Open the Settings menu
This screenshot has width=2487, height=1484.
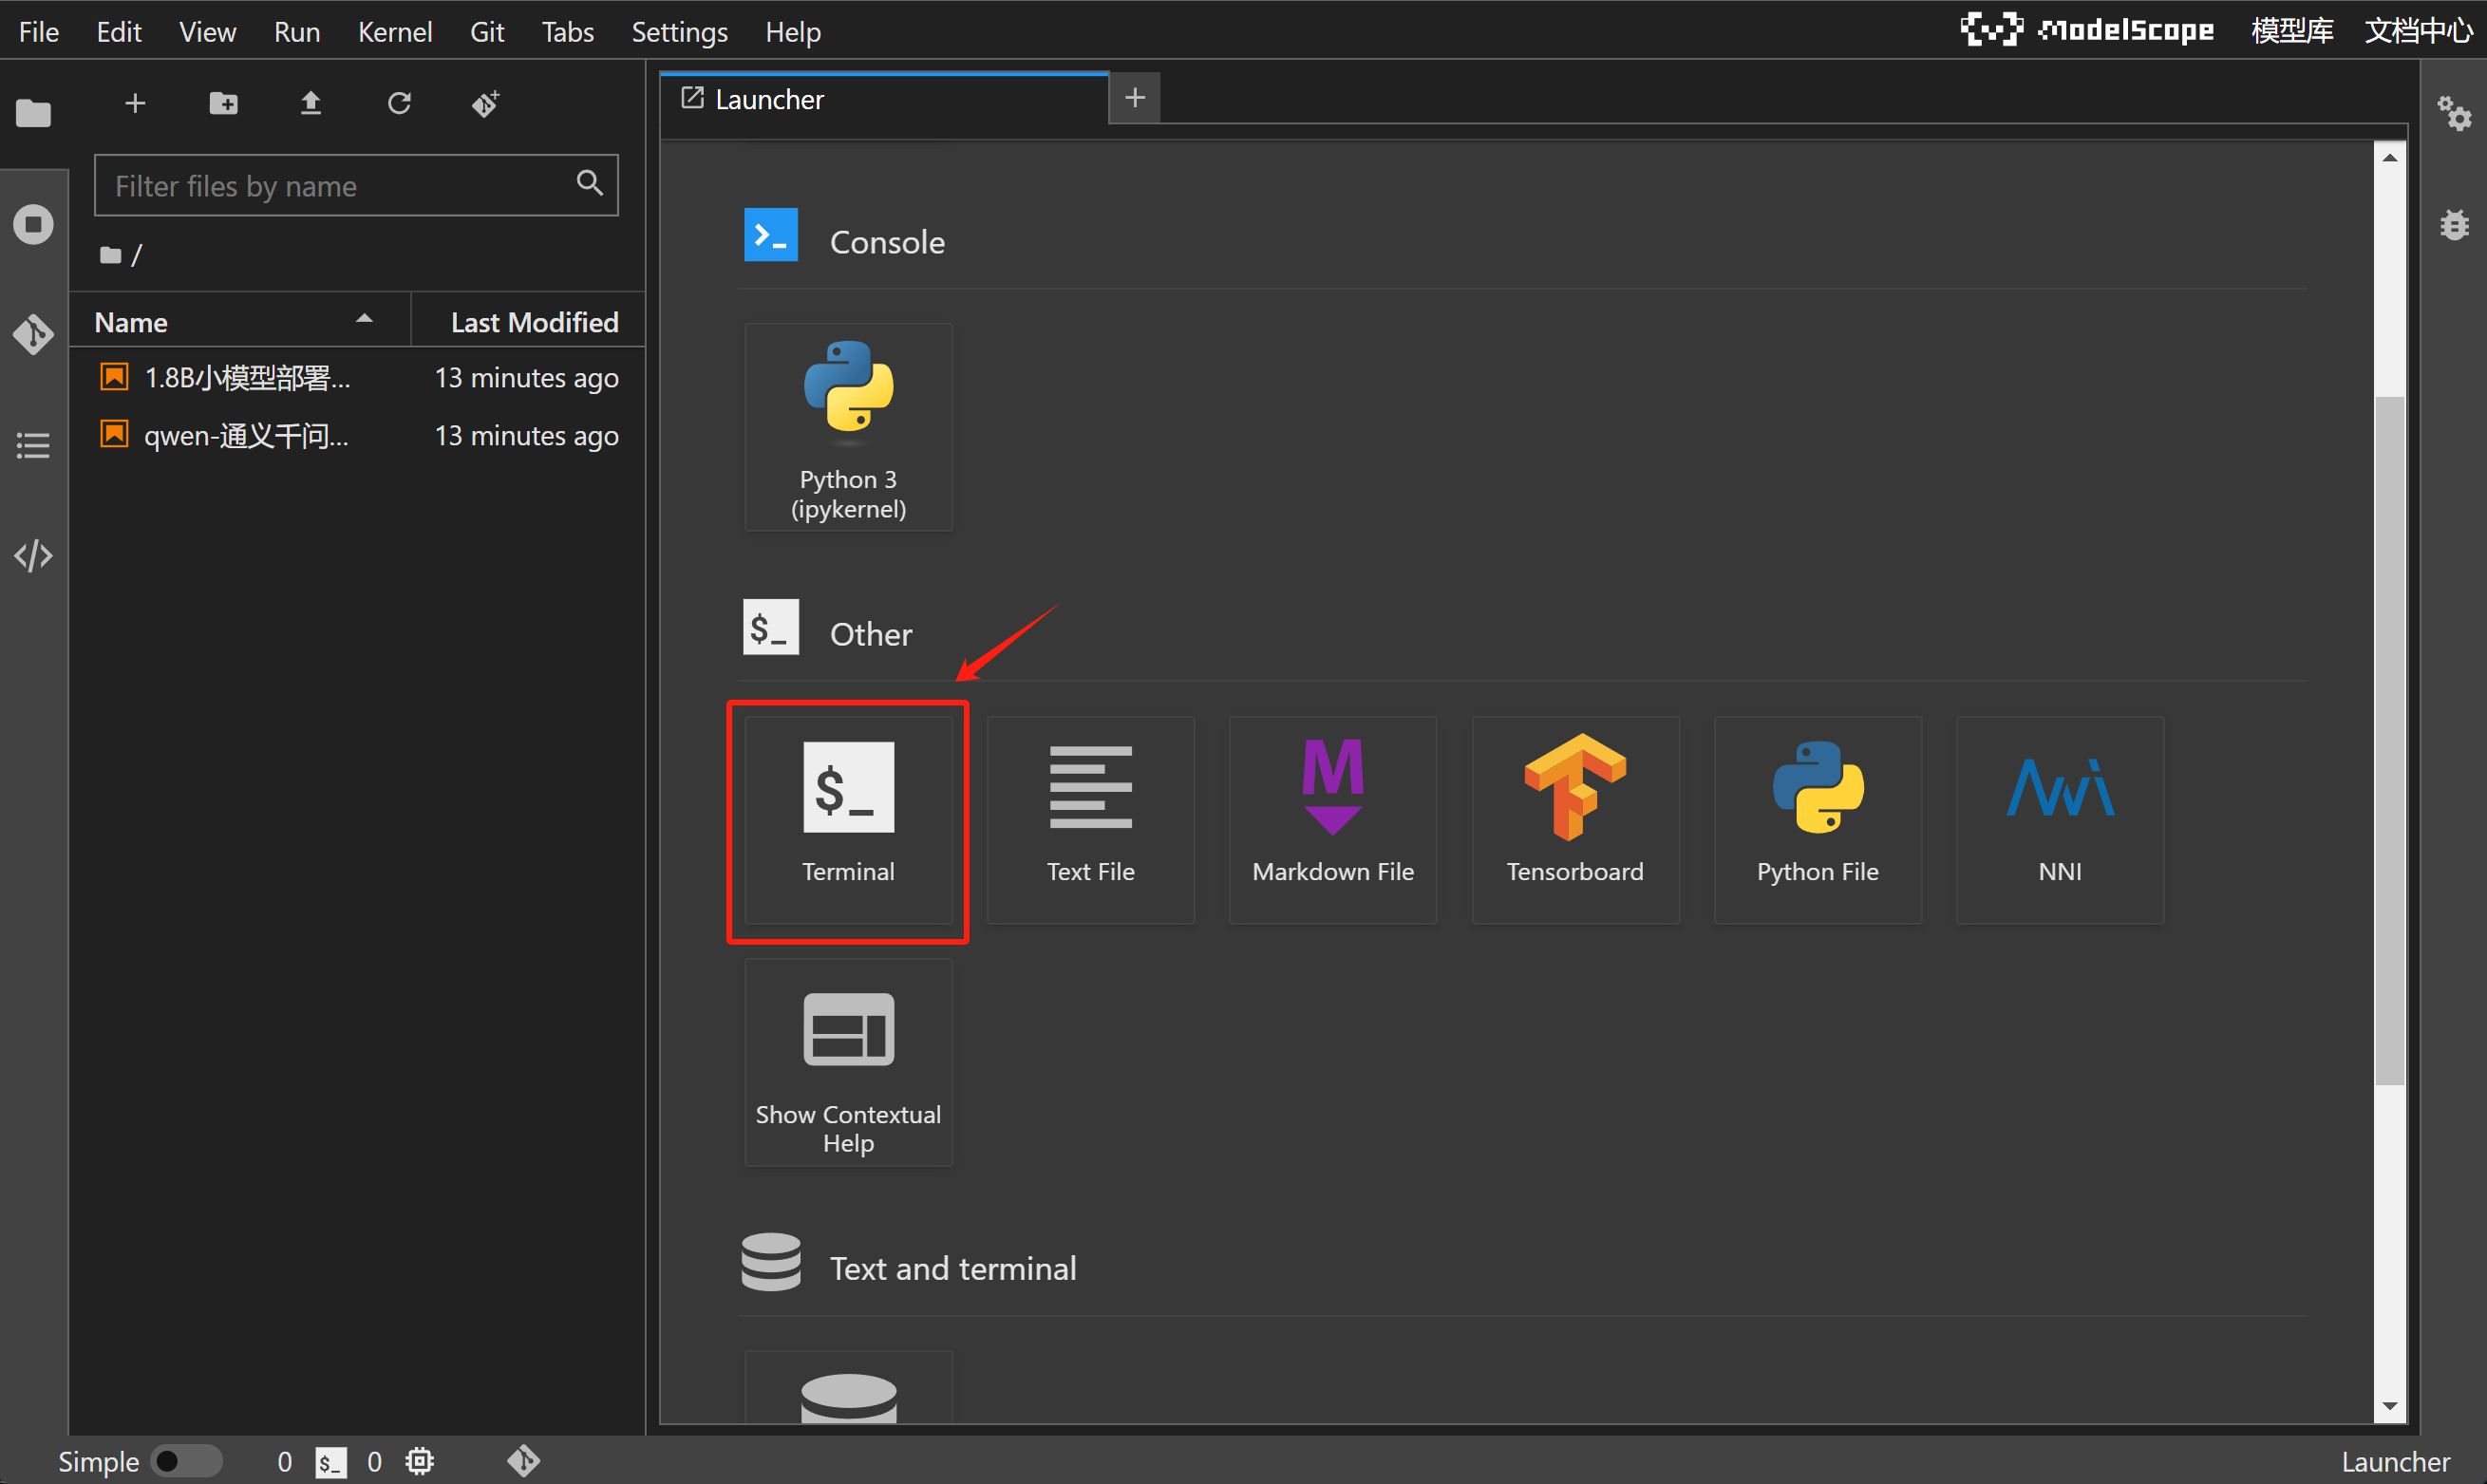coord(679,32)
